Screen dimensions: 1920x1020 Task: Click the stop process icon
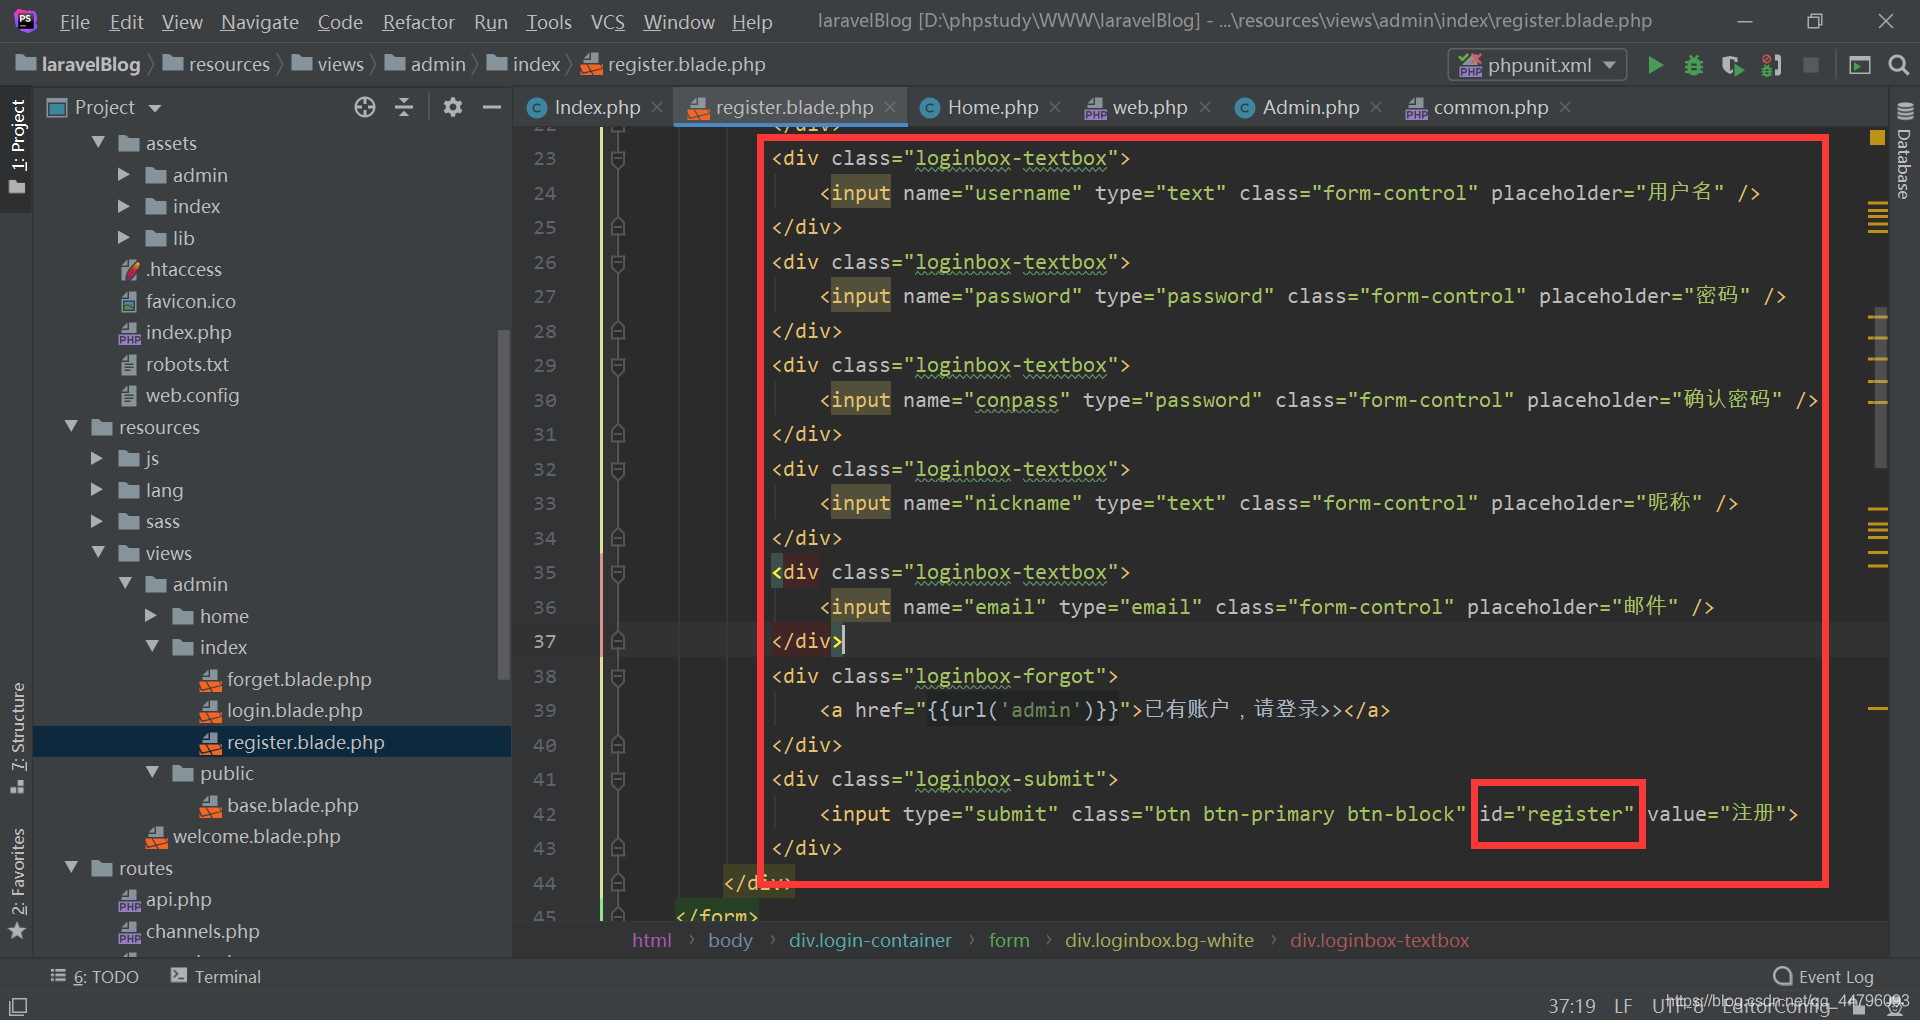coord(1810,65)
